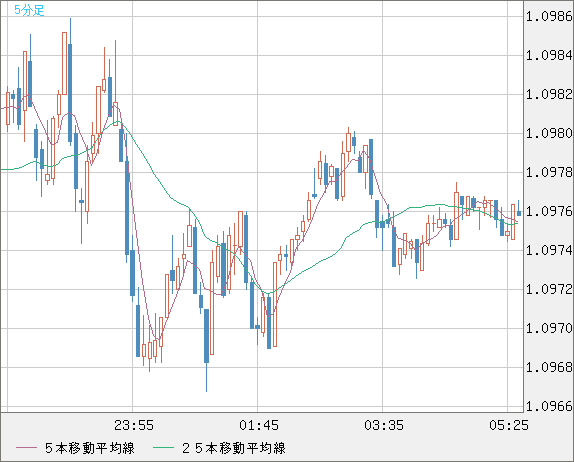This screenshot has width=574, height=462.
Task: Click the 1.0968 price axis label
Action: click(549, 367)
